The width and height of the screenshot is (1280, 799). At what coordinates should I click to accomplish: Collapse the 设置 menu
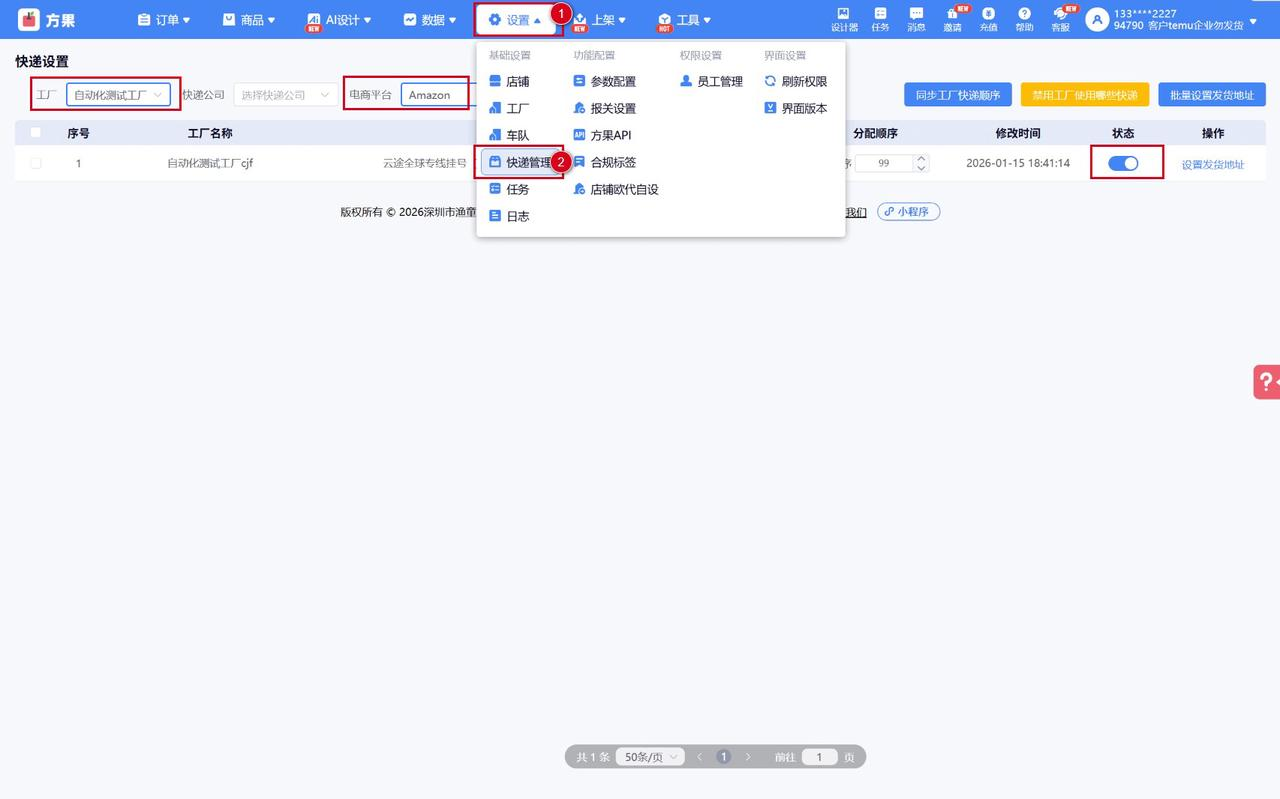coord(515,20)
